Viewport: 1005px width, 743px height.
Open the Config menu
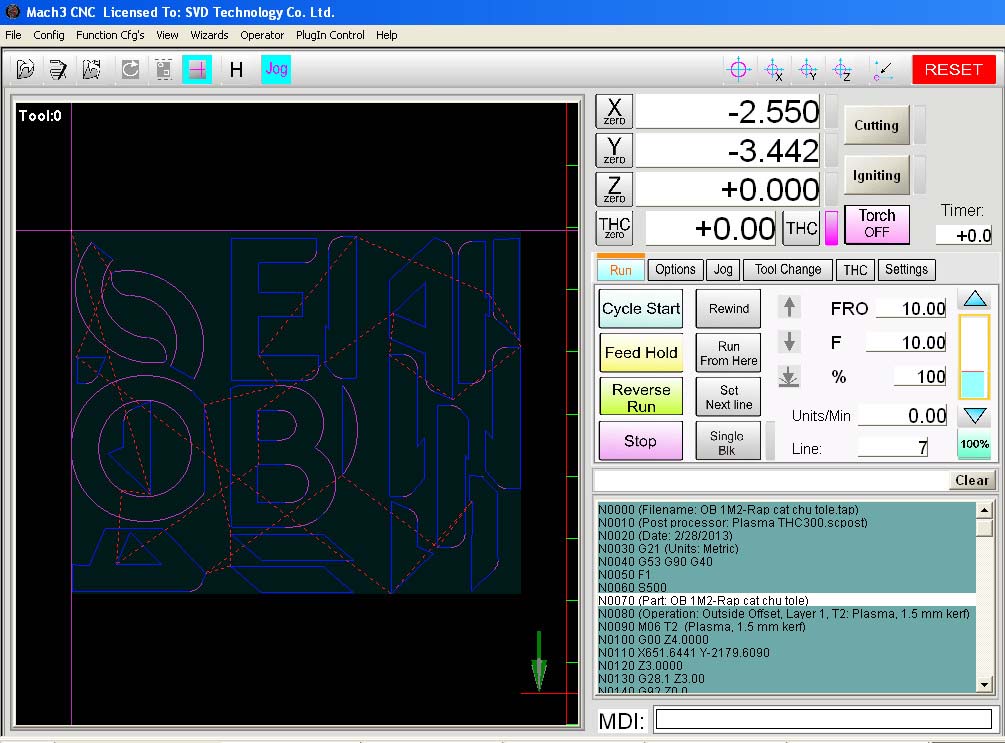[48, 35]
